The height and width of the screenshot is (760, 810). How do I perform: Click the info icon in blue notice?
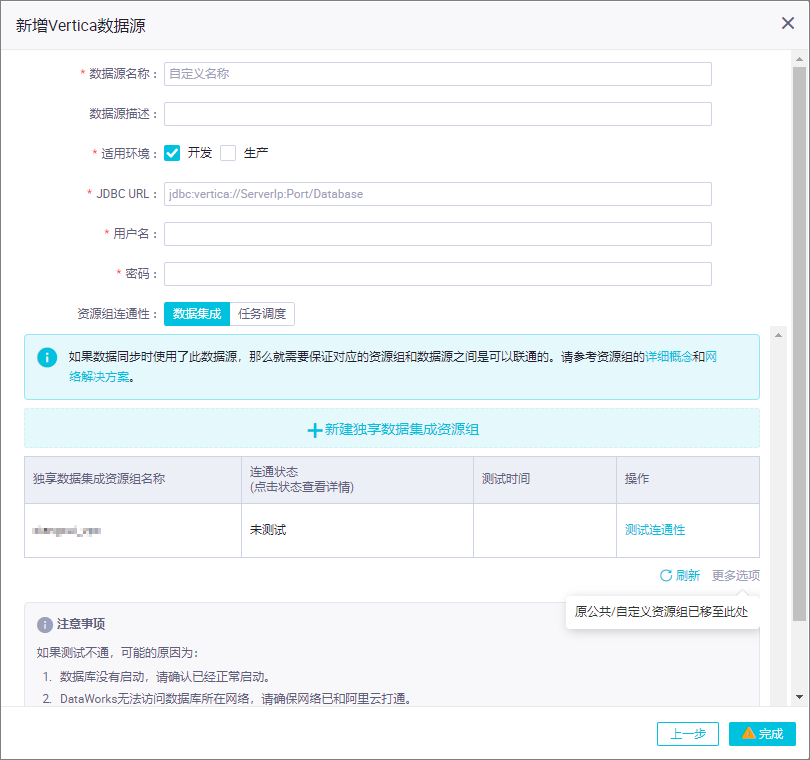(x=47, y=357)
